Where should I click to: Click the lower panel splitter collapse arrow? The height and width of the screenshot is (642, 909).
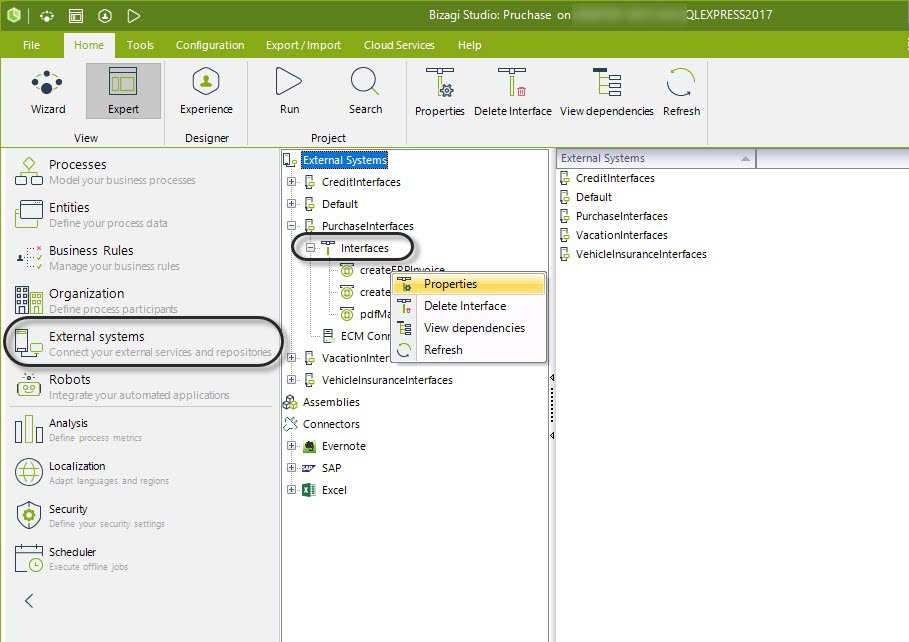pos(552,435)
